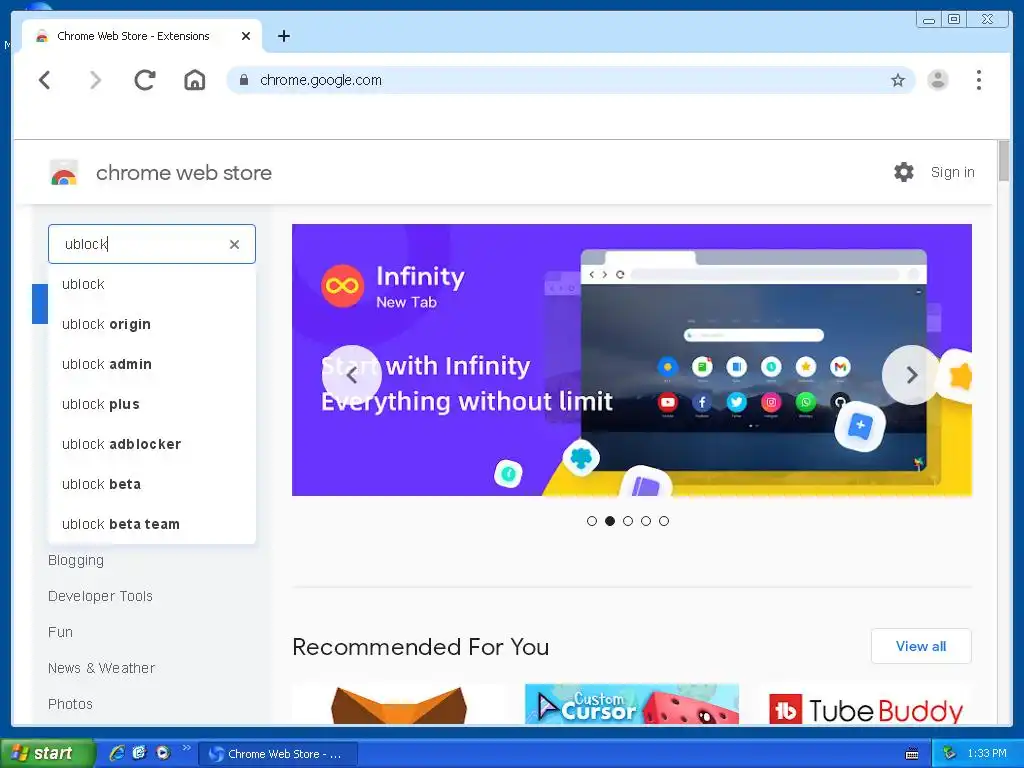
Task: Click the 'chrome web store' title text
Action: pyautogui.click(x=184, y=173)
